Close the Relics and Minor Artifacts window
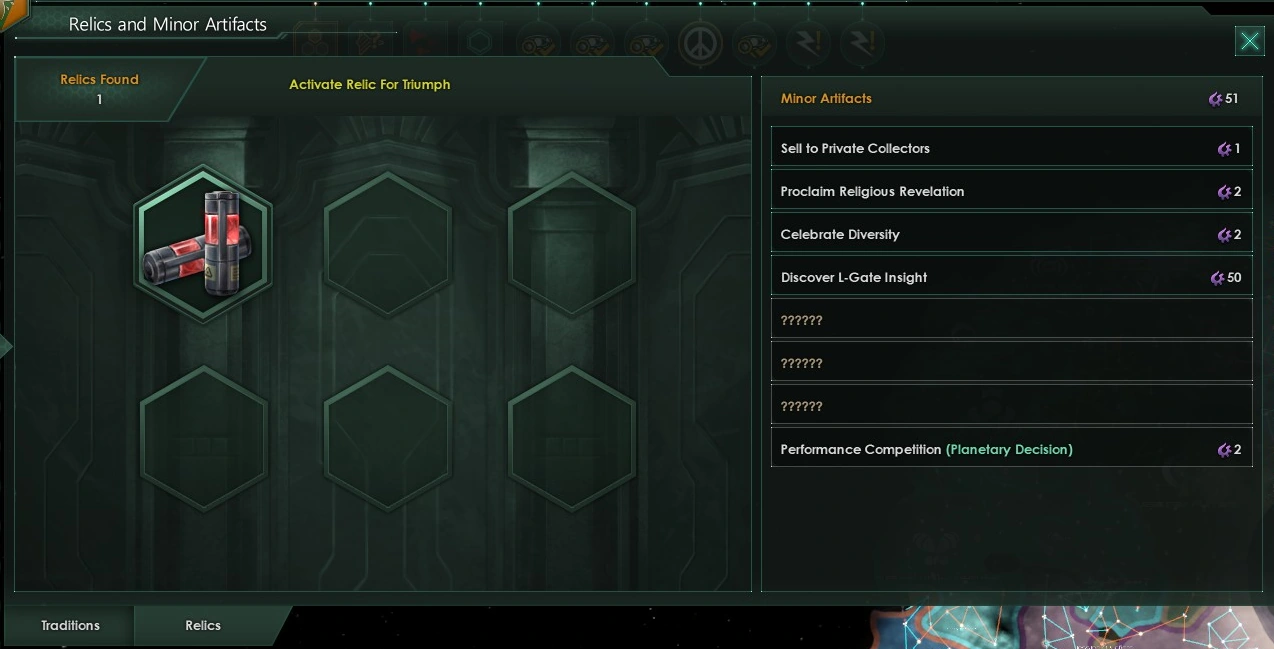The height and width of the screenshot is (649, 1274). 1249,41
